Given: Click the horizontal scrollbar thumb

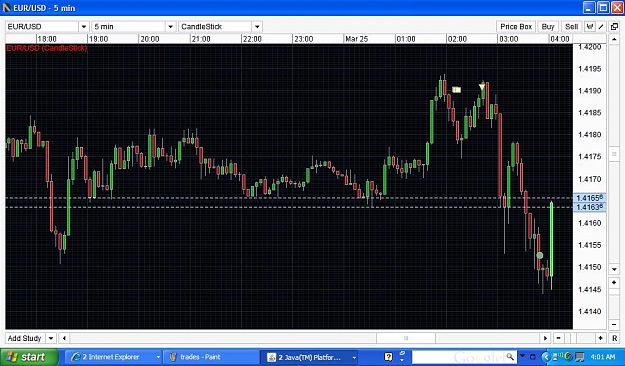Looking at the screenshot, I should pos(406,338).
